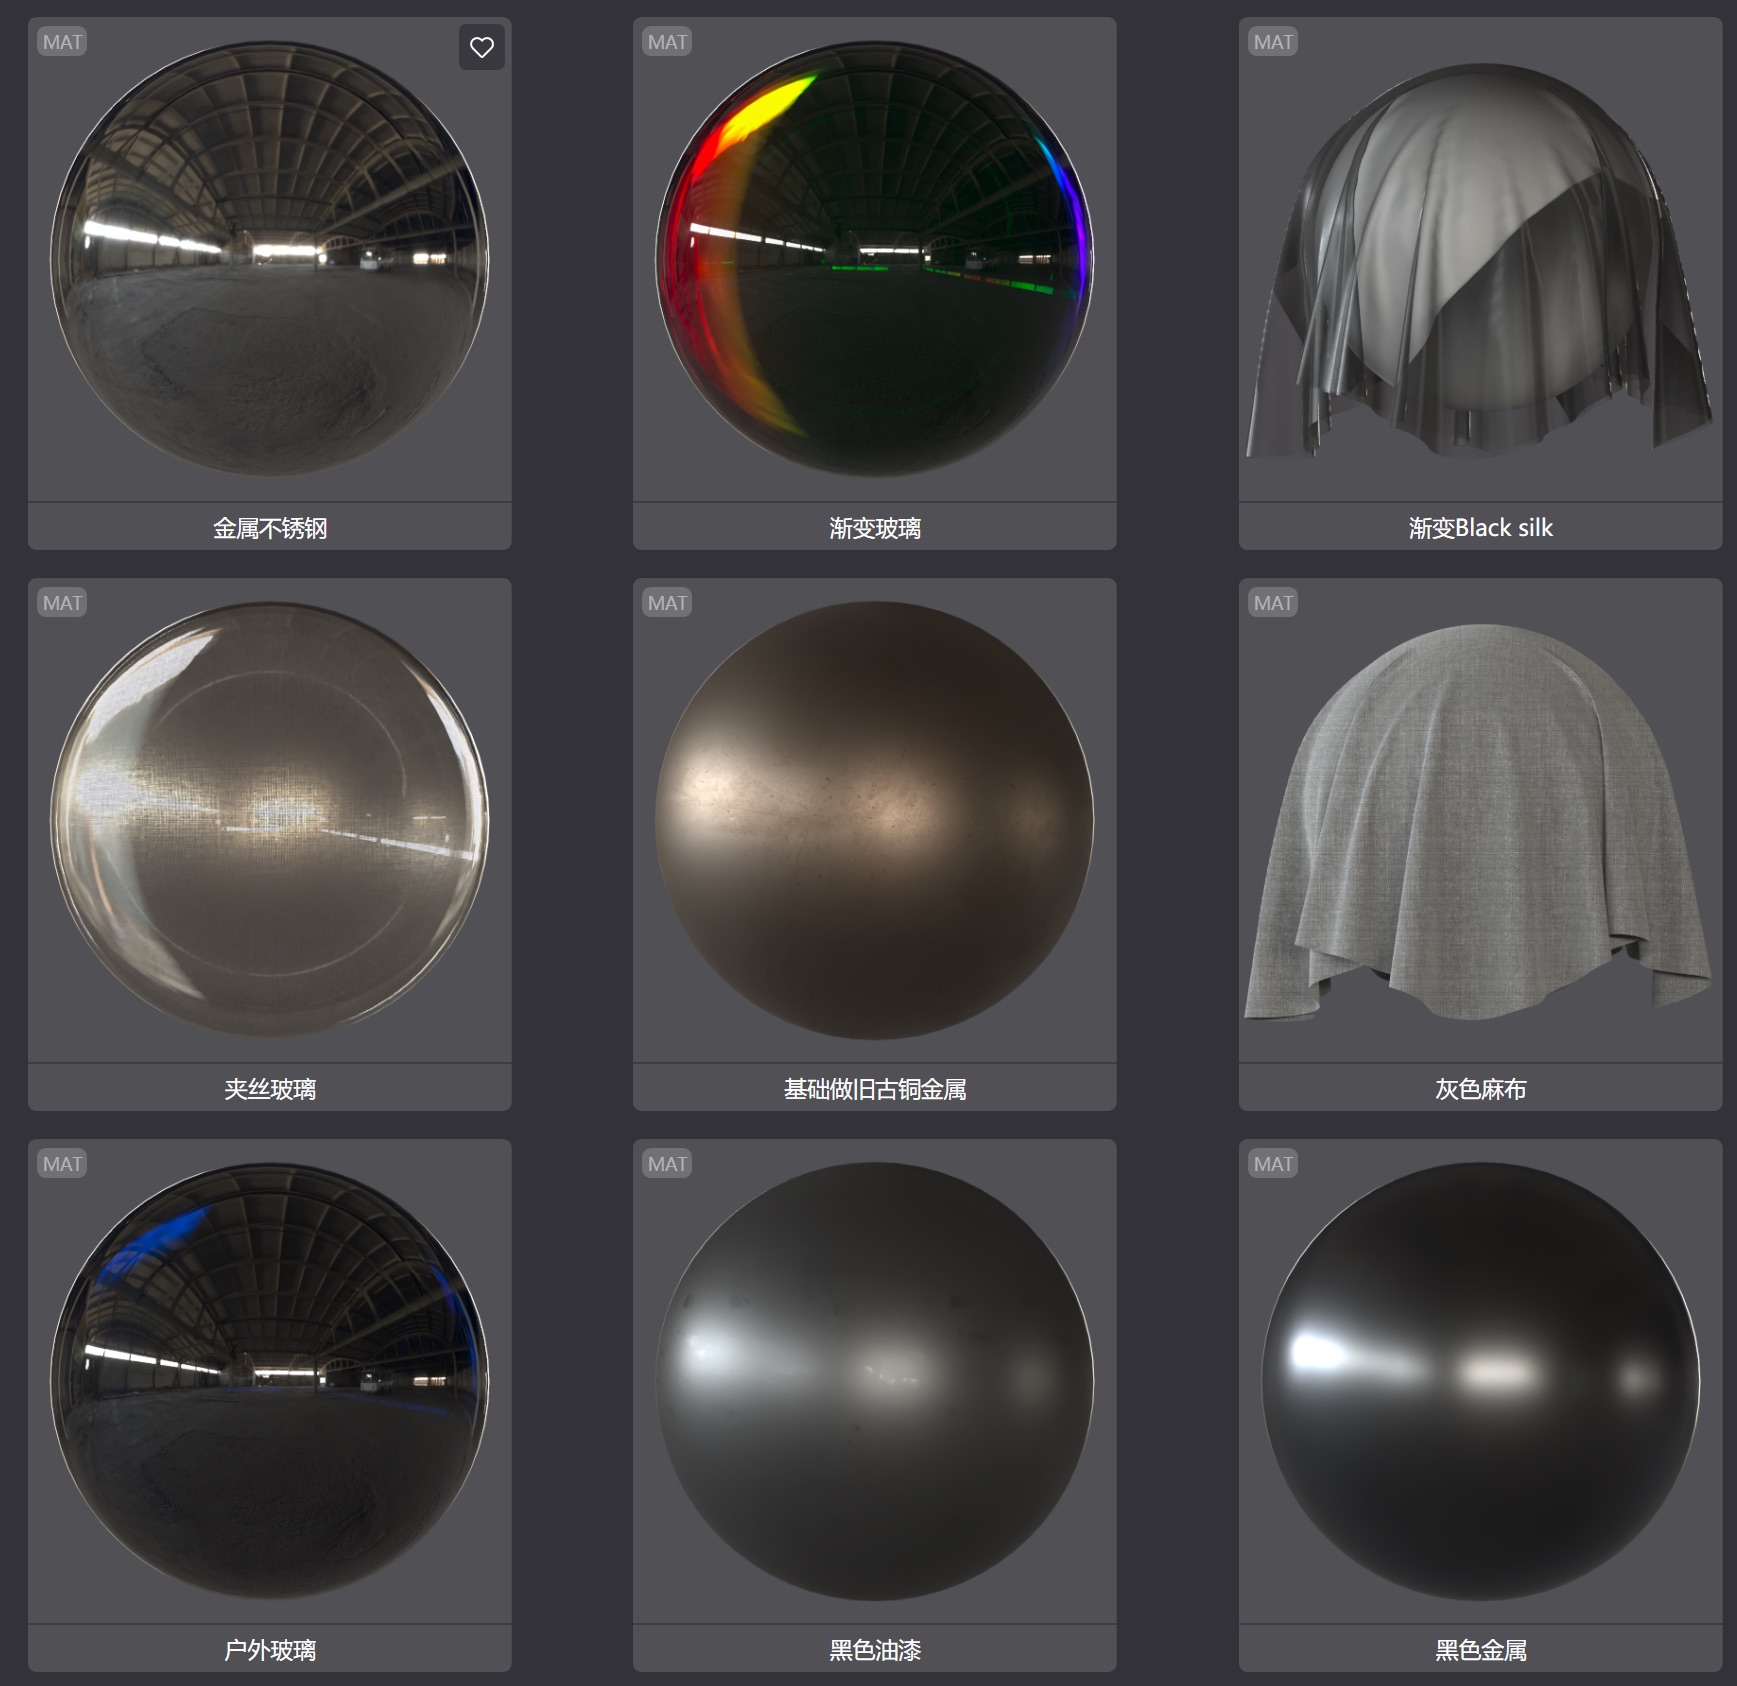The height and width of the screenshot is (1686, 1737).
Task: Click MAT badge on 金属不锈钢 card
Action: point(62,42)
